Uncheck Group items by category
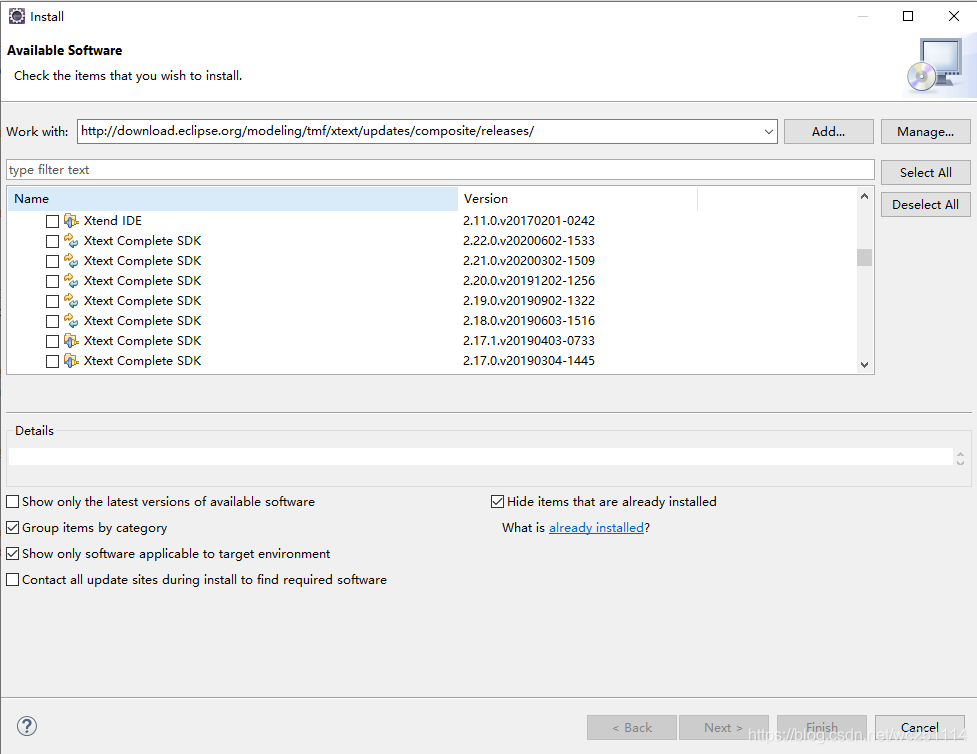977x754 pixels. pyautogui.click(x=12, y=528)
